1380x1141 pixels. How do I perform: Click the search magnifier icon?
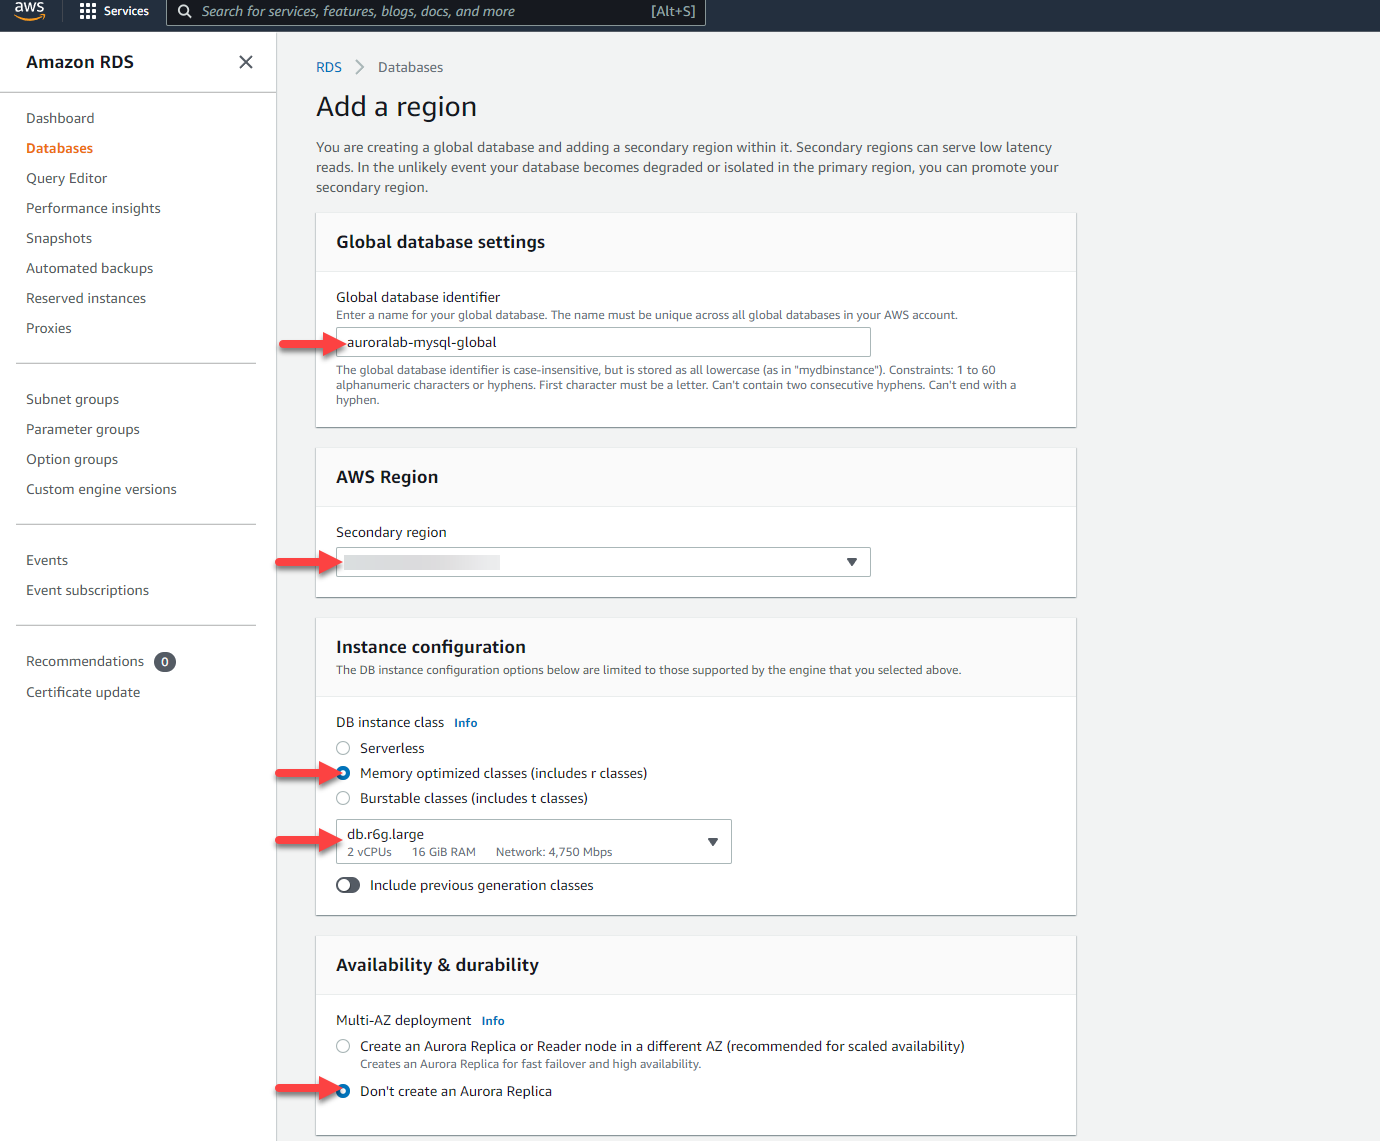183,12
